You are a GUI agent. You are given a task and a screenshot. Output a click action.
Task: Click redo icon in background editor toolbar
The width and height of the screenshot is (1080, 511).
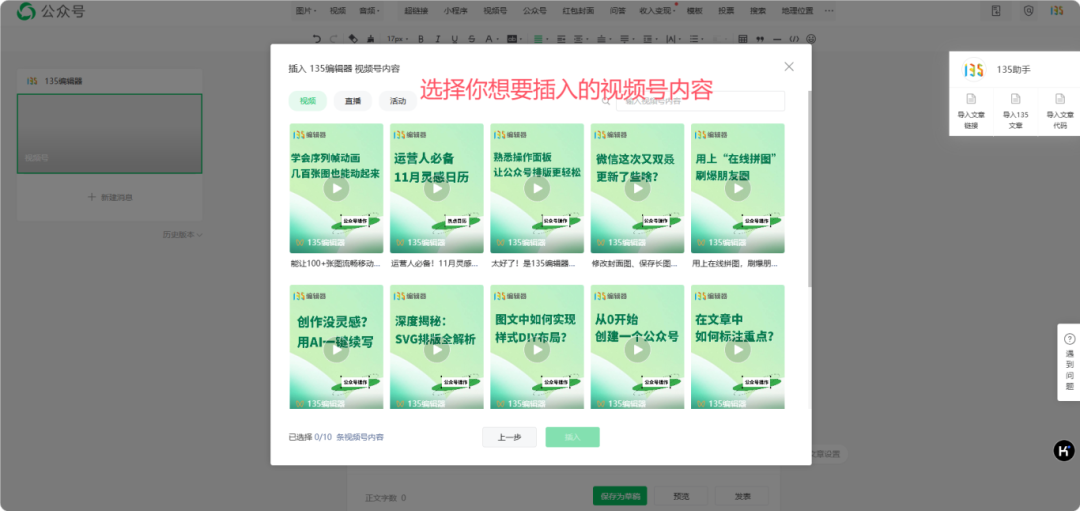(333, 39)
